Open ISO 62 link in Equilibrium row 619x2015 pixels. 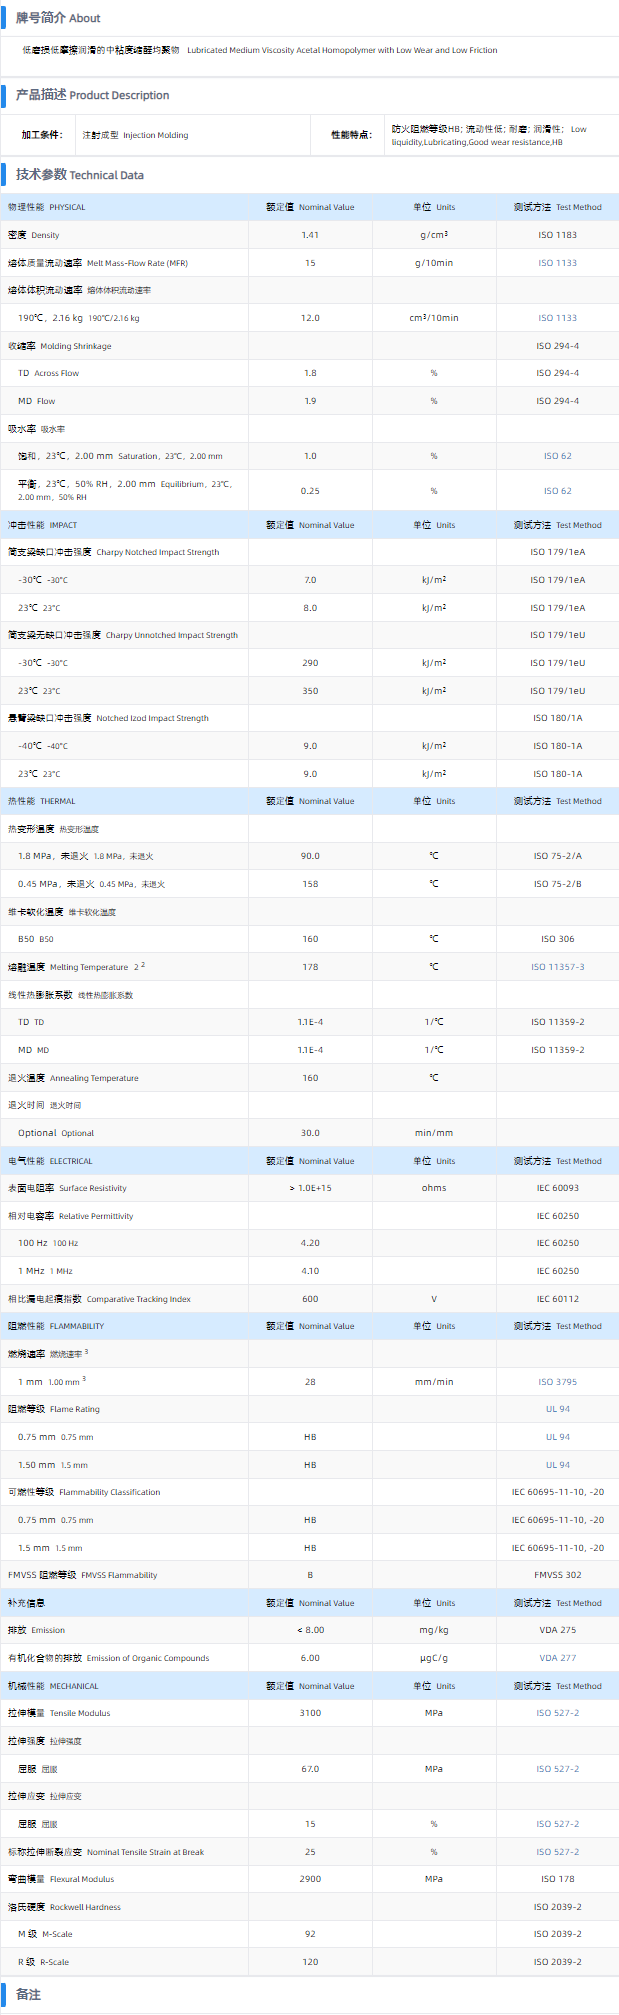tap(557, 491)
